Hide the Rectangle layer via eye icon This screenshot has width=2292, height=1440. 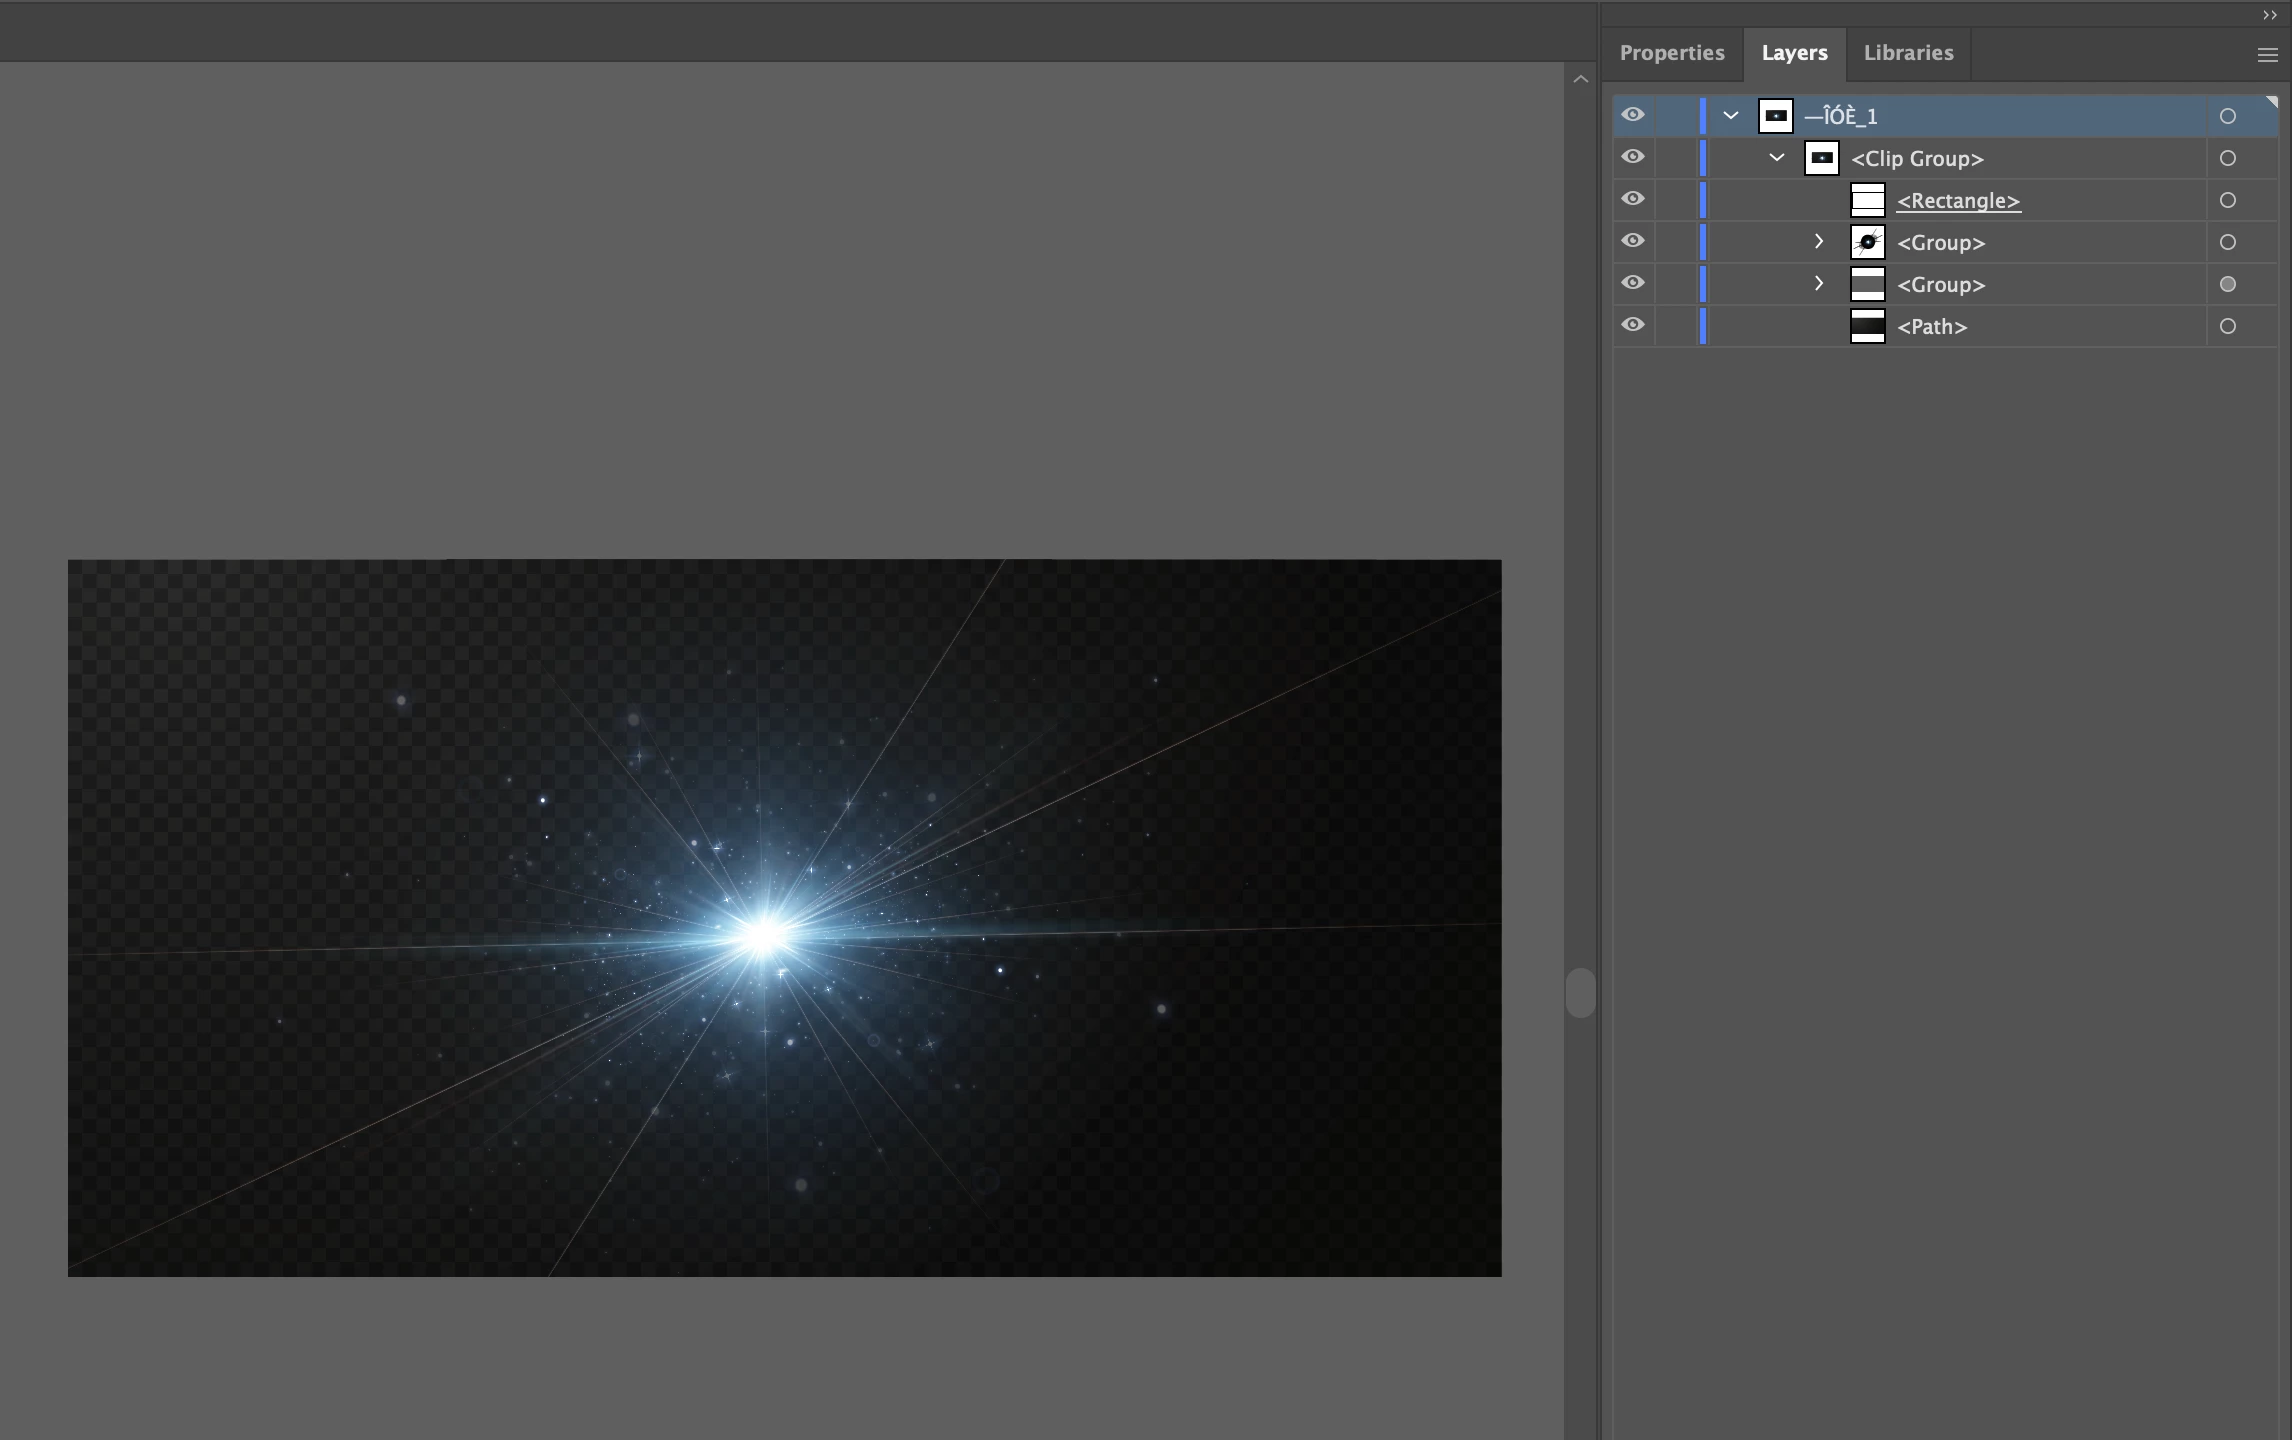click(1632, 199)
